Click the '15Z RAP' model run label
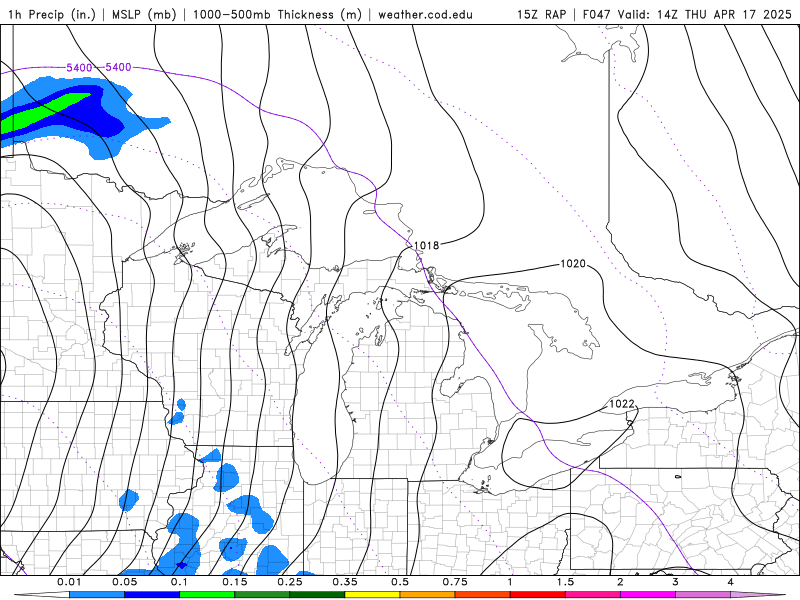The height and width of the screenshot is (600, 800). click(x=541, y=14)
